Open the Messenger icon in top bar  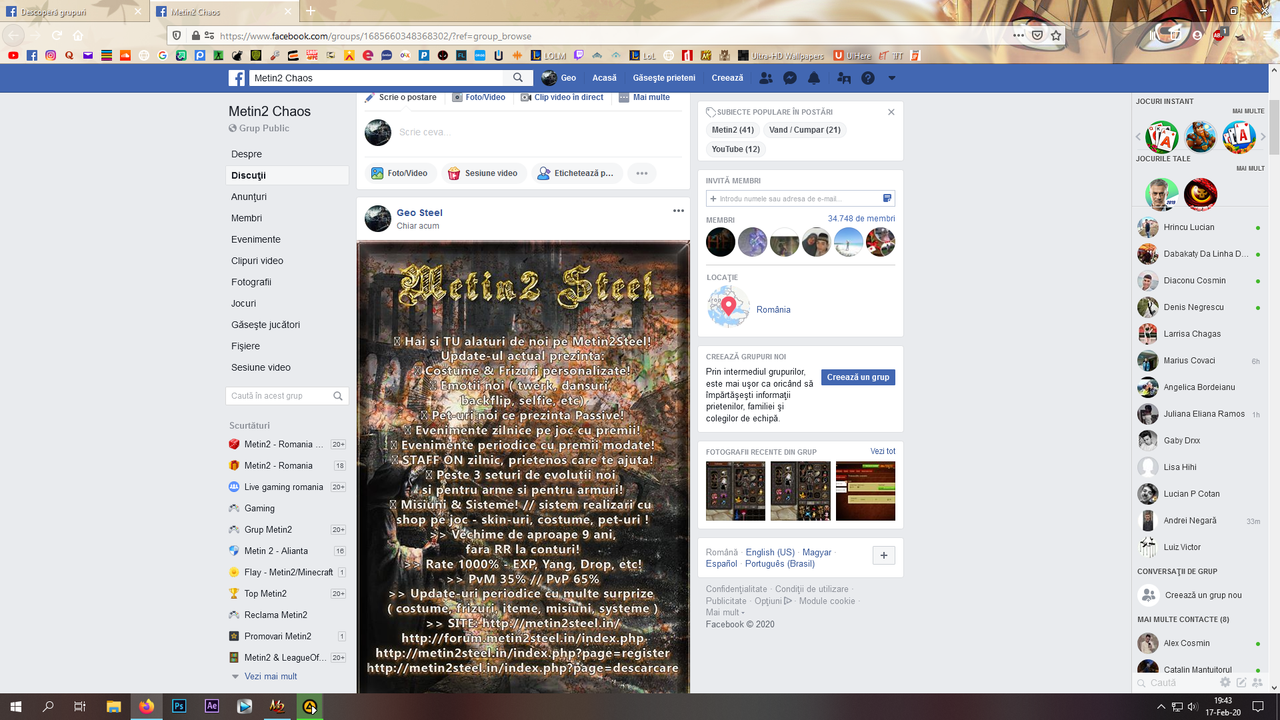pyautogui.click(x=790, y=78)
